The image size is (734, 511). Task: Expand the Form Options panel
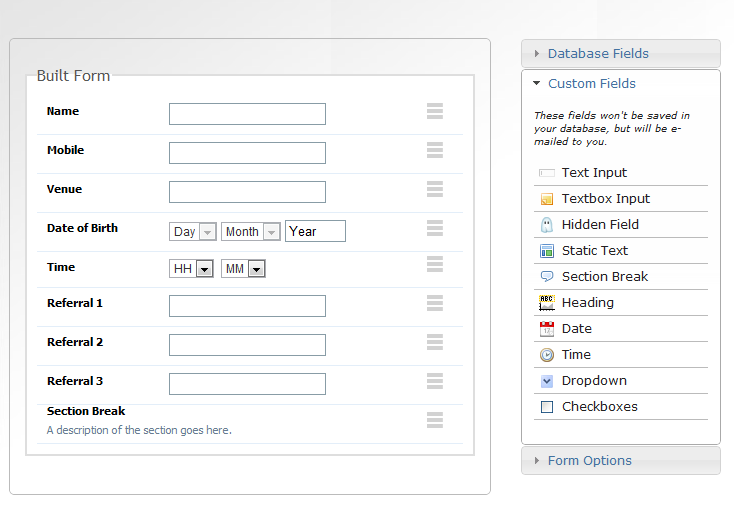pos(621,461)
